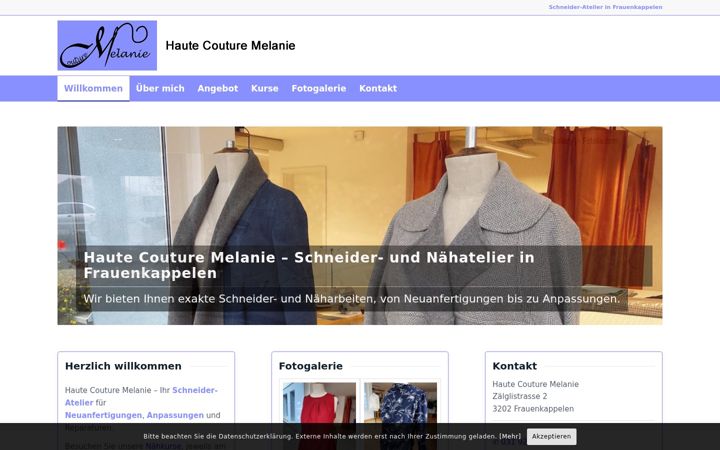The image size is (720, 450).
Task: Click the Fotogalerie box heading
Action: coord(310,366)
